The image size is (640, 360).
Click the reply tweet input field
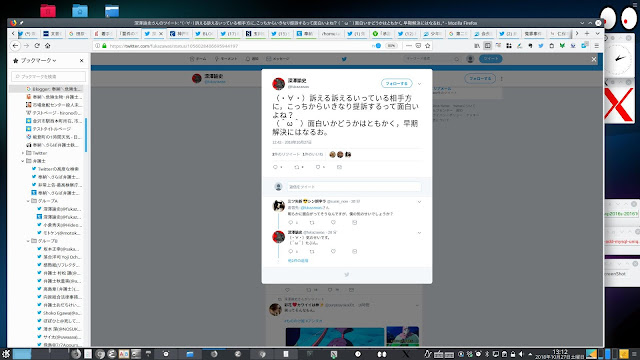pyautogui.click(x=353, y=187)
